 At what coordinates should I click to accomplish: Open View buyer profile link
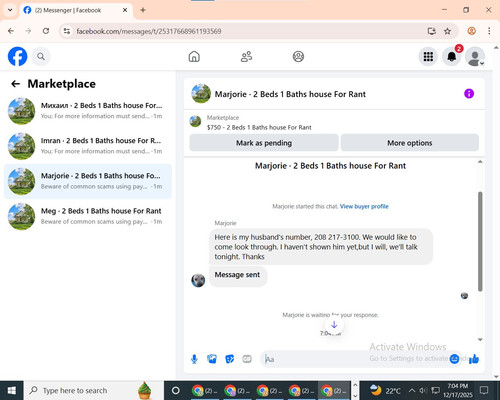364,206
